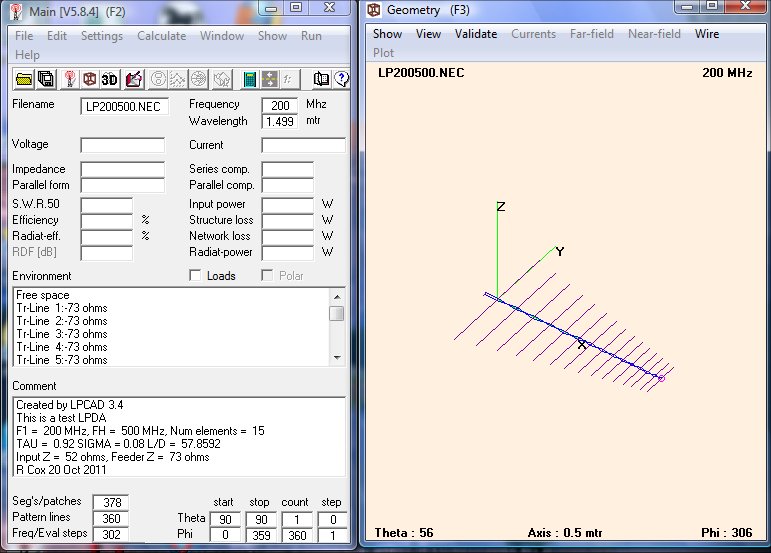Click the open book documentation icon

click(321, 79)
